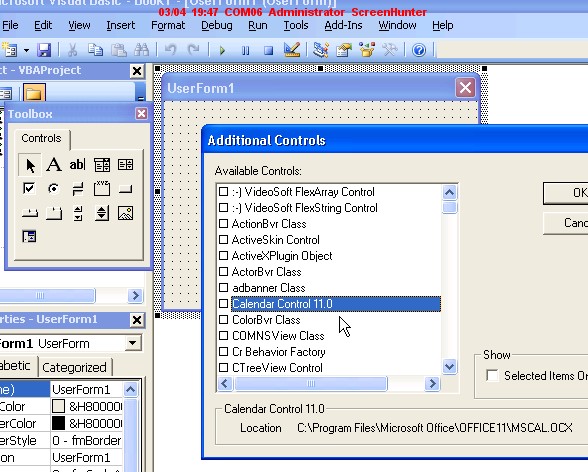Open Toolbox hammer-wrench toolbar icon
This screenshot has width=588, height=472.
pyautogui.click(x=390, y=50)
